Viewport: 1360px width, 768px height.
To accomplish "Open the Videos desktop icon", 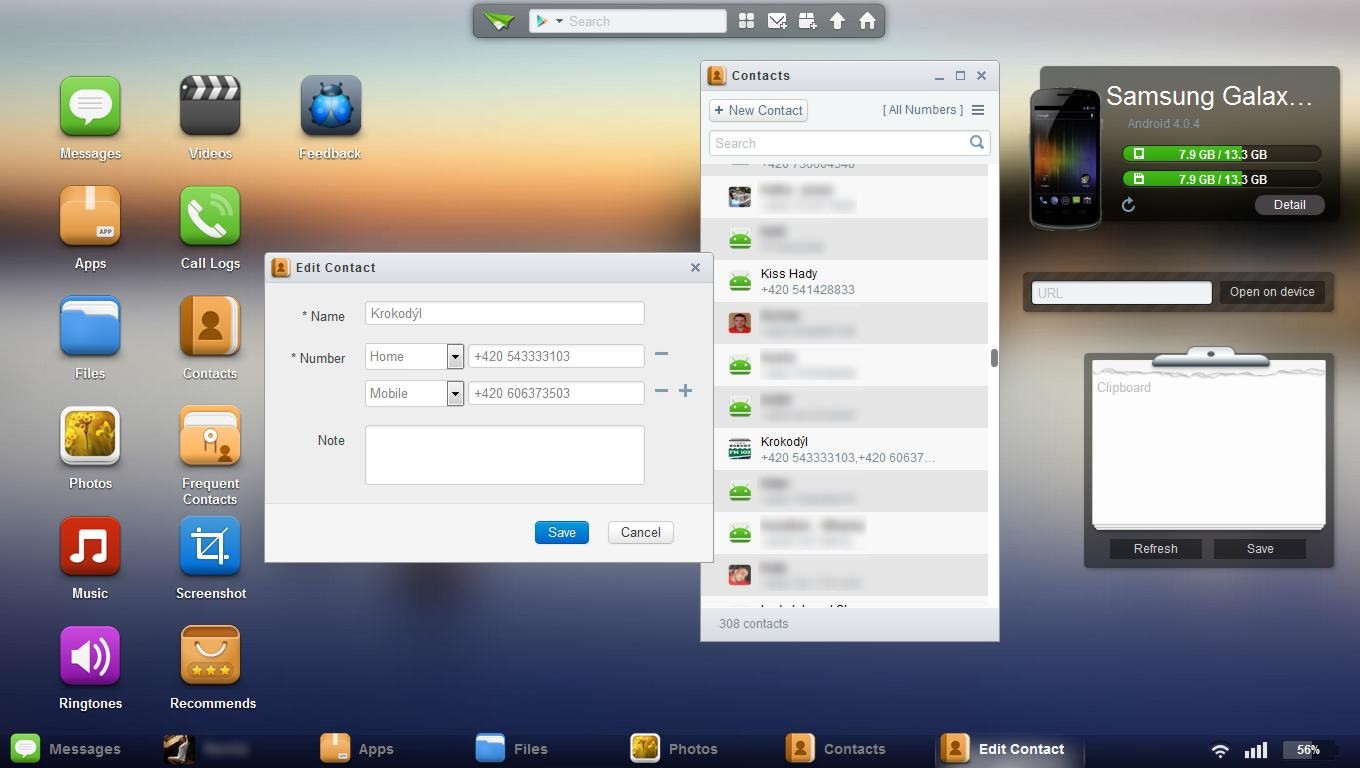I will pos(210,106).
